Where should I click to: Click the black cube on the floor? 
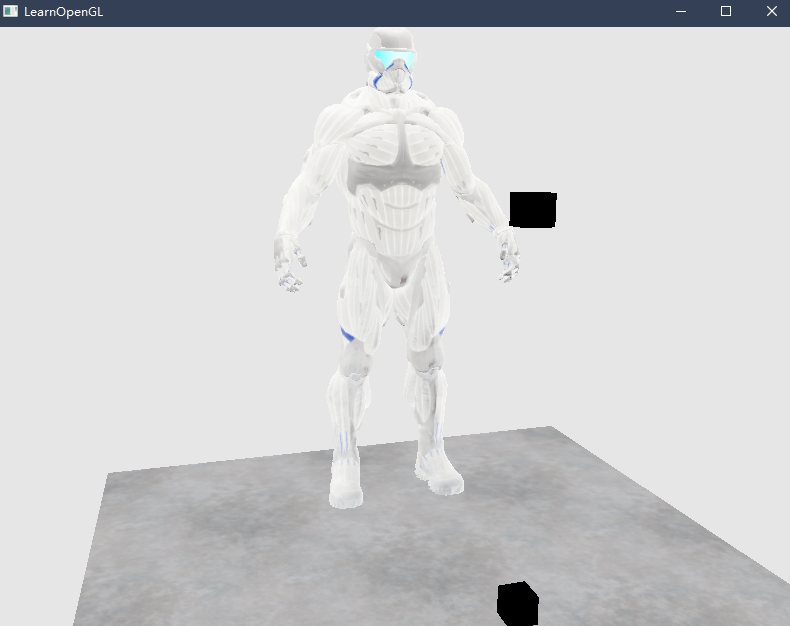517,603
